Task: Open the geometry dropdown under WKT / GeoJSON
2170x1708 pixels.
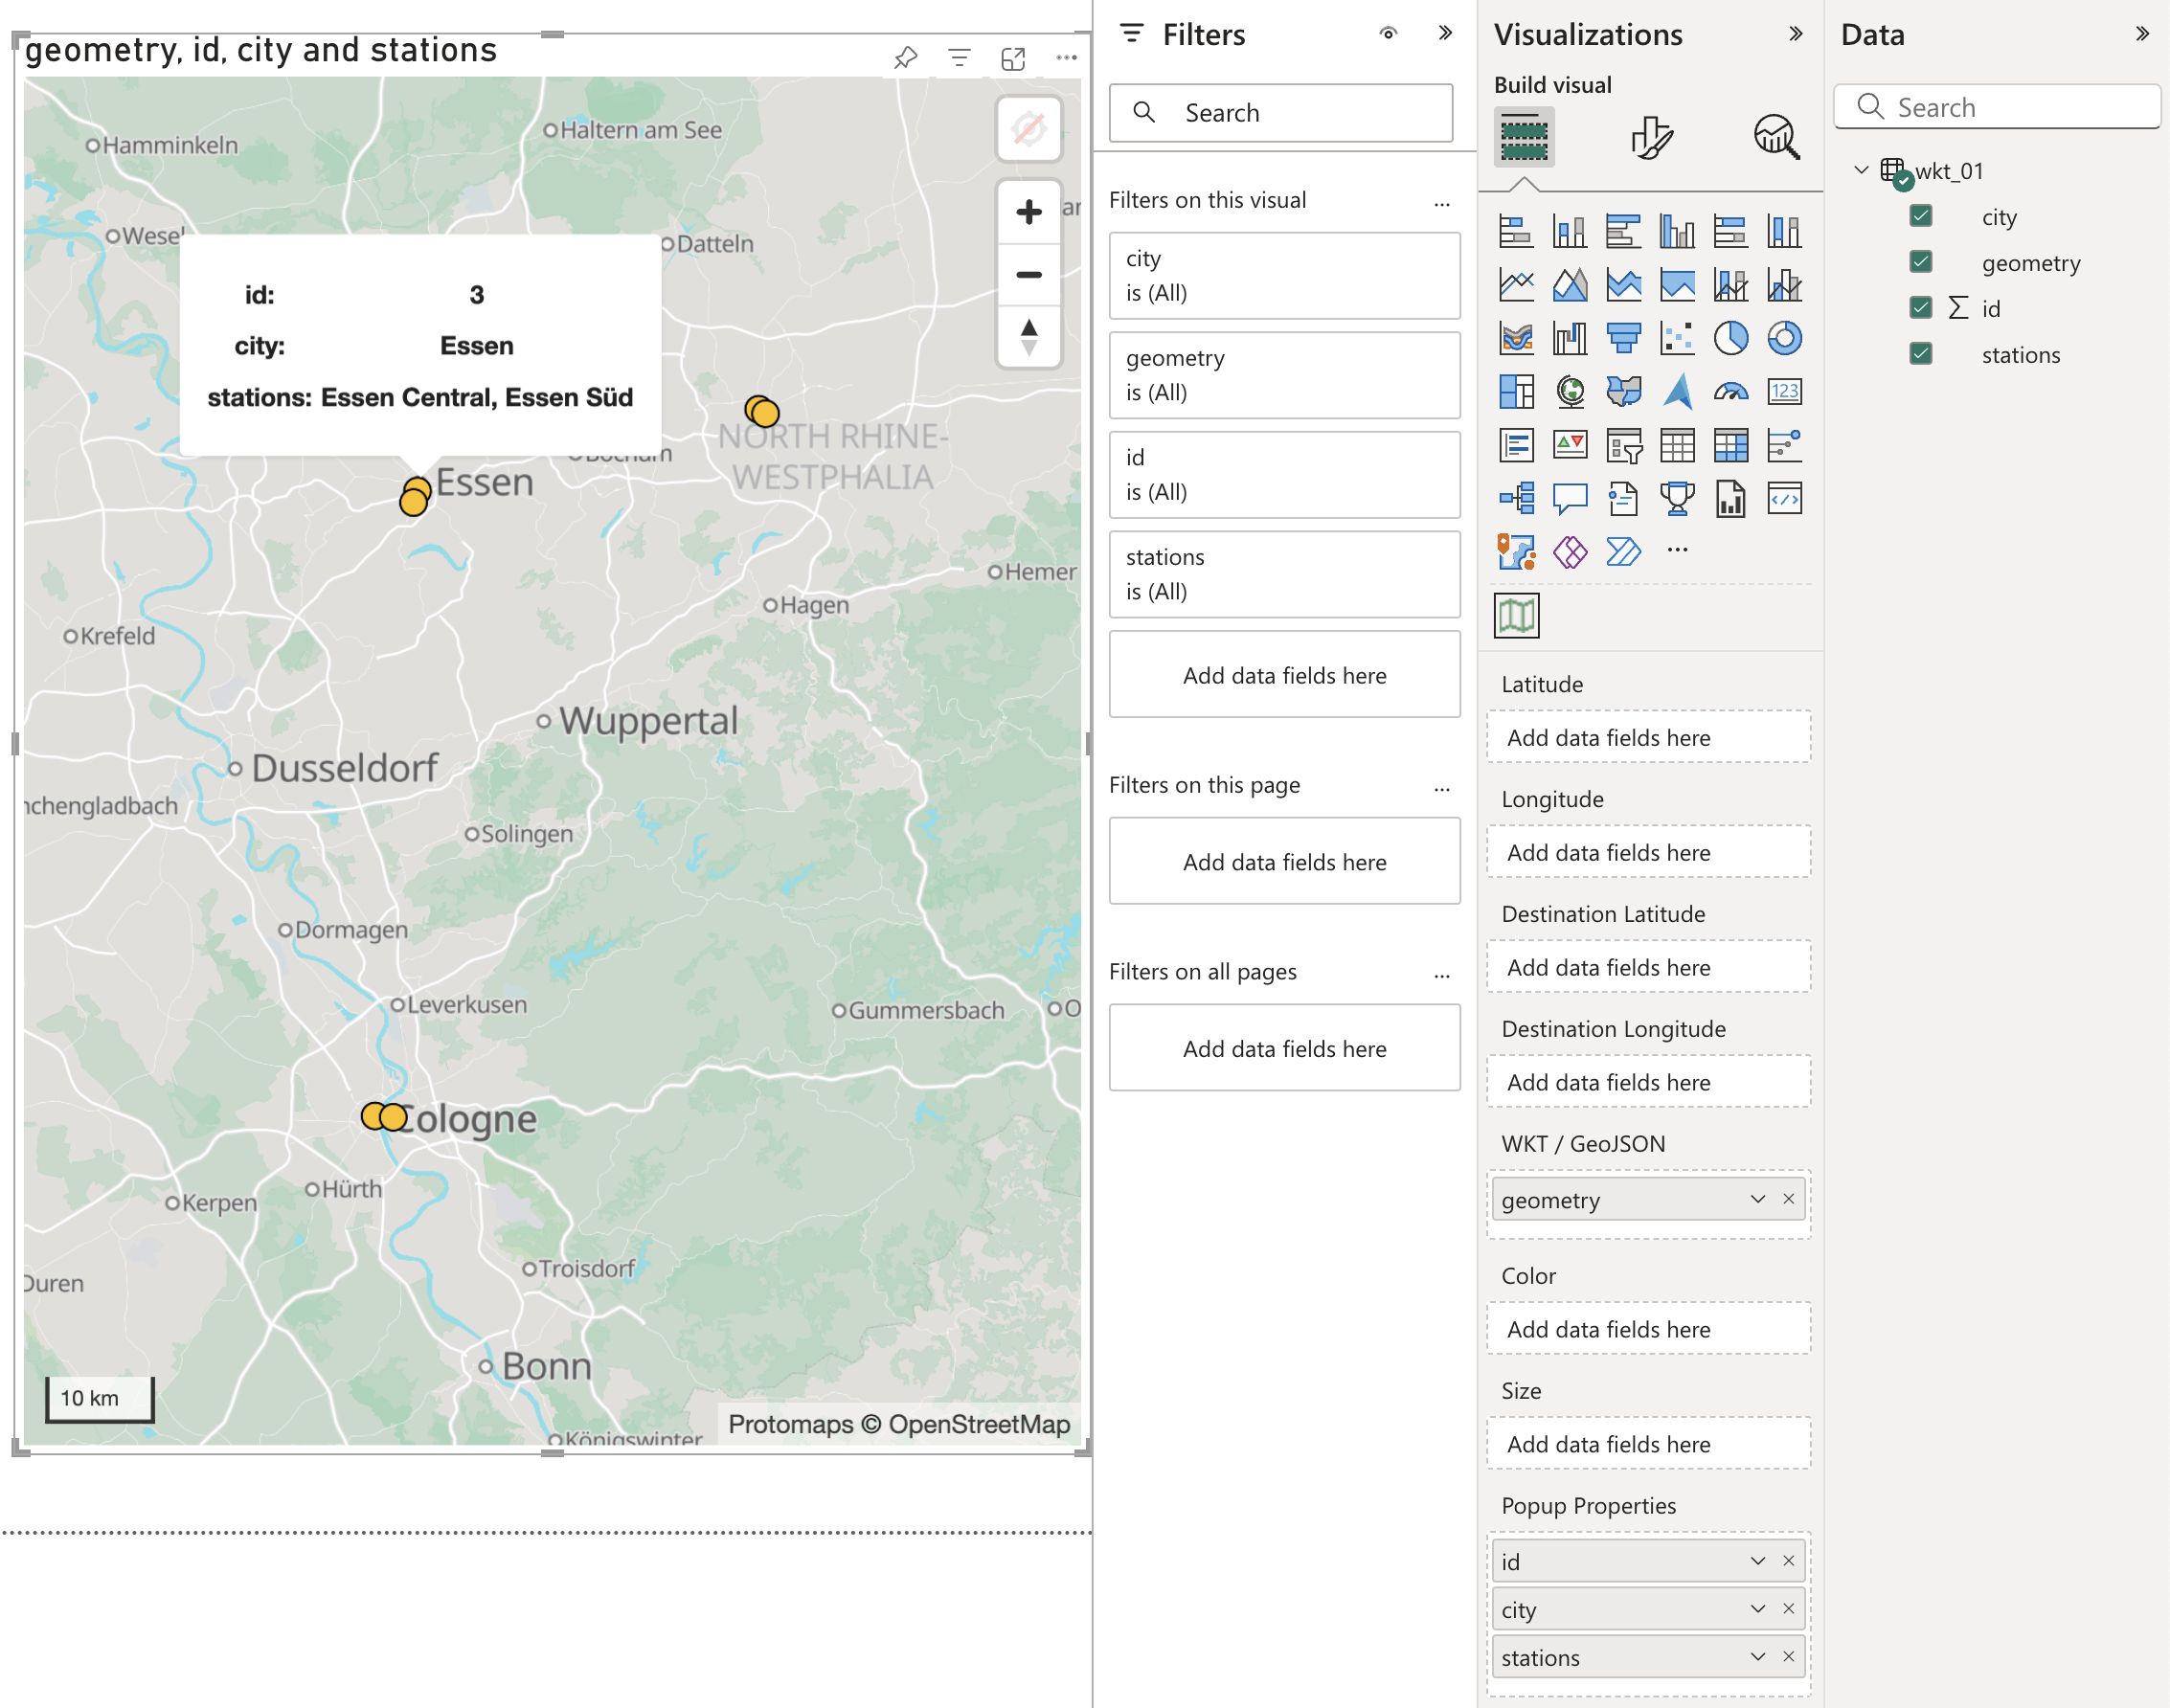Action: (1757, 1200)
